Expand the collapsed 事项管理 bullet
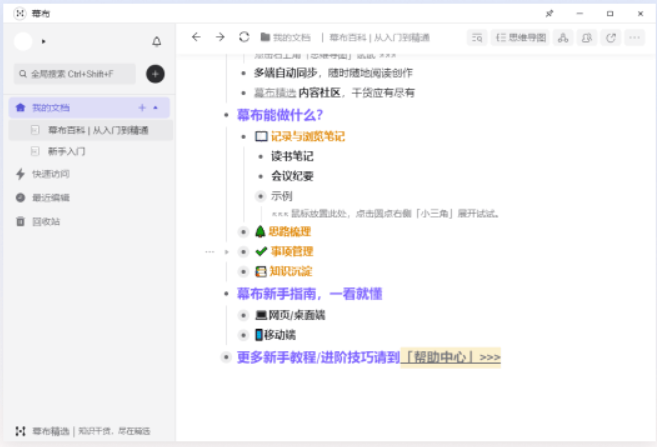Viewport: 657px width, 447px height. (243, 251)
